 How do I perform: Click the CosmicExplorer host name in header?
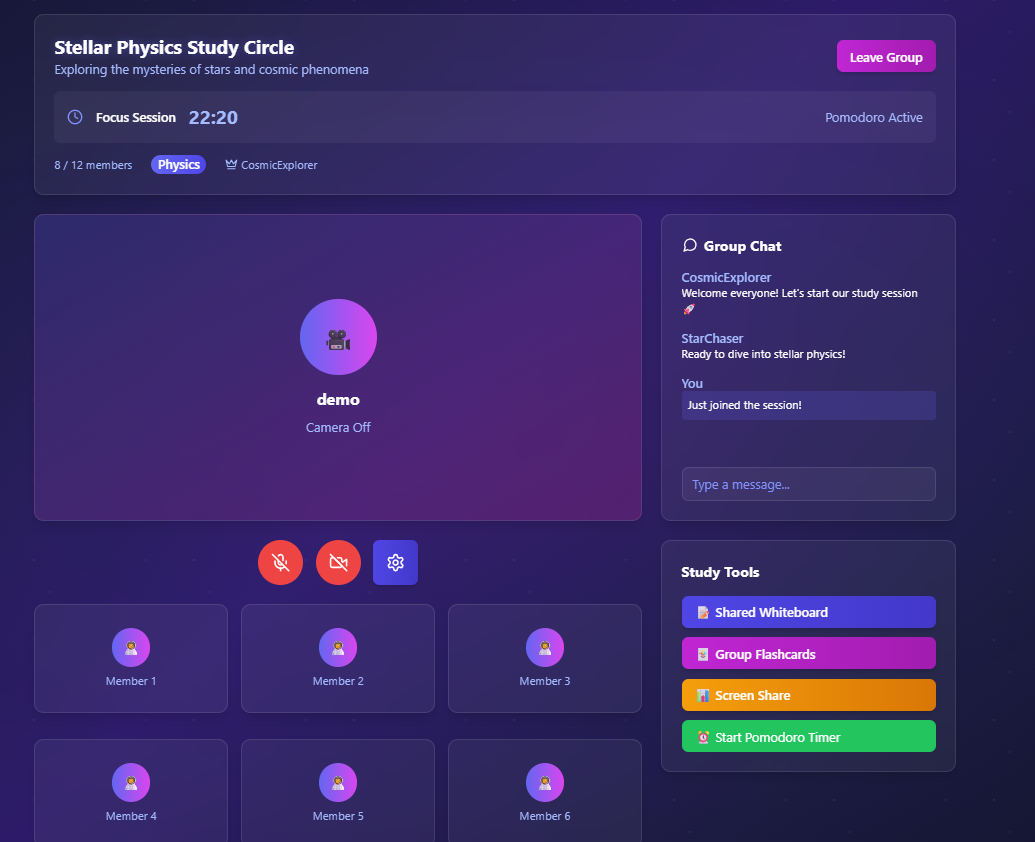pos(279,165)
